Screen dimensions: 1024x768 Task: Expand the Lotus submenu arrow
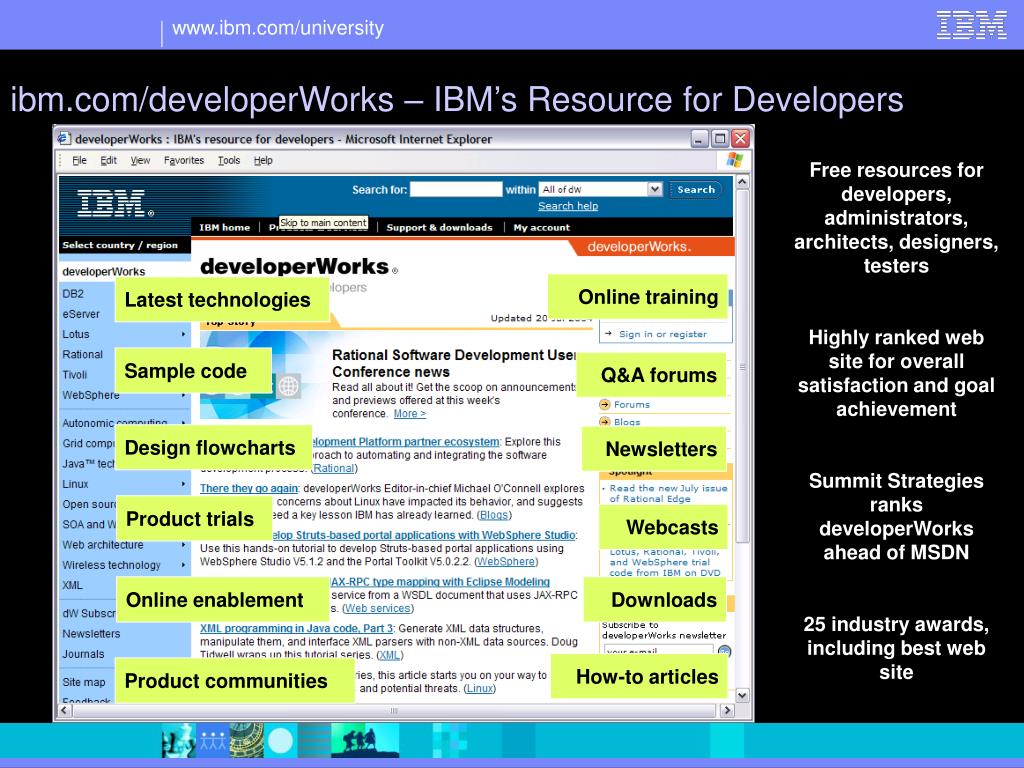184,334
